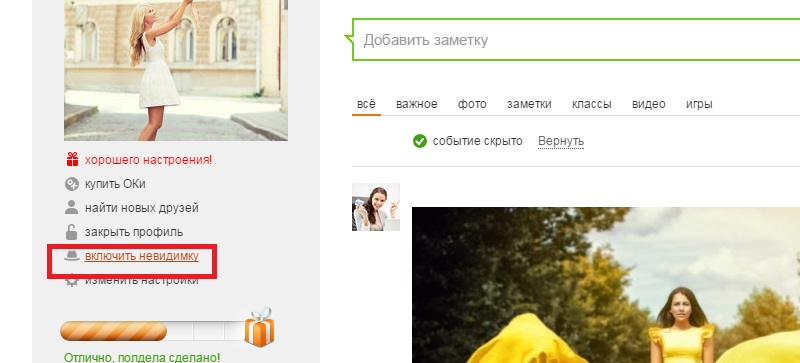
Task: Switch to the фото tab
Action: point(472,104)
